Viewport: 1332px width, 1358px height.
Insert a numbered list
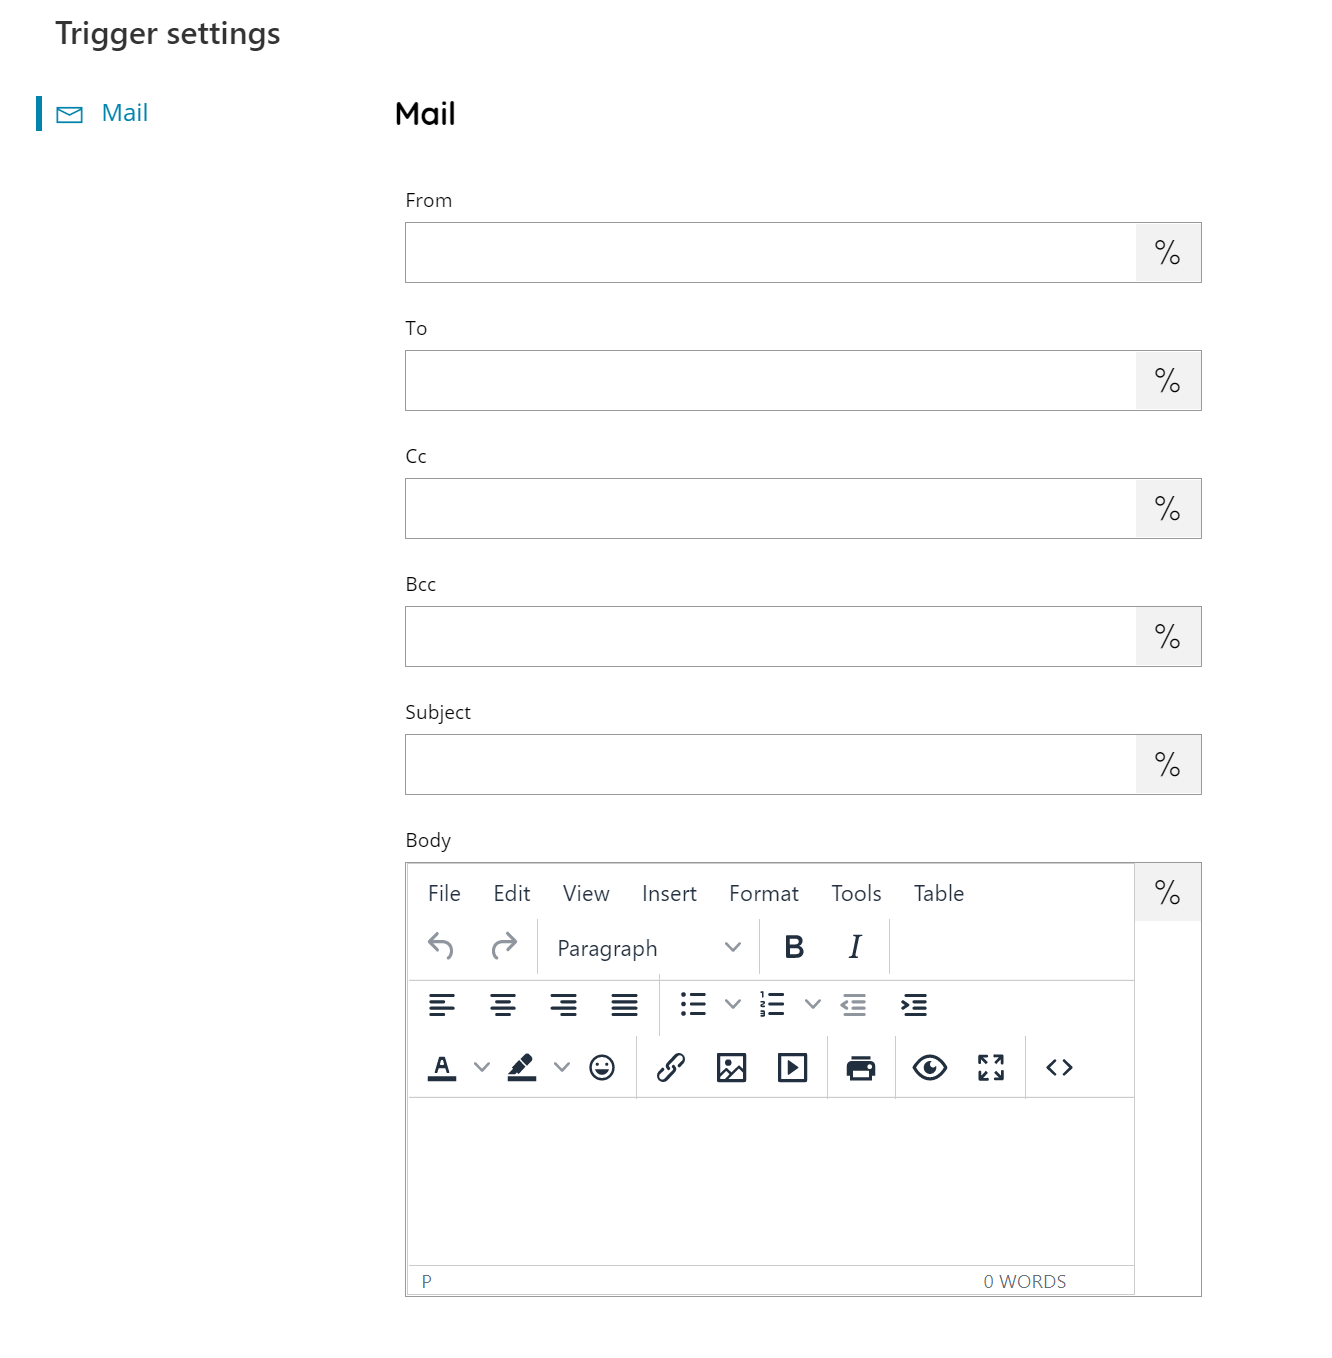click(772, 1004)
